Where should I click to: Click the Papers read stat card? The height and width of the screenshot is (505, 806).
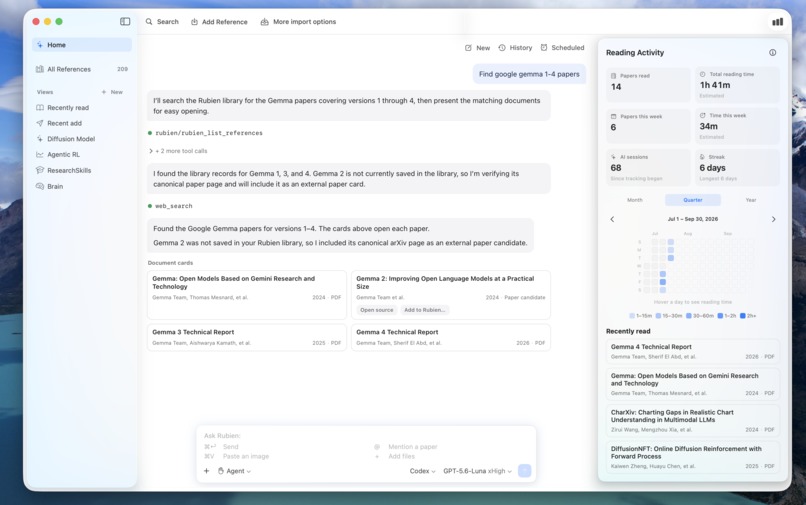pyautogui.click(x=648, y=85)
